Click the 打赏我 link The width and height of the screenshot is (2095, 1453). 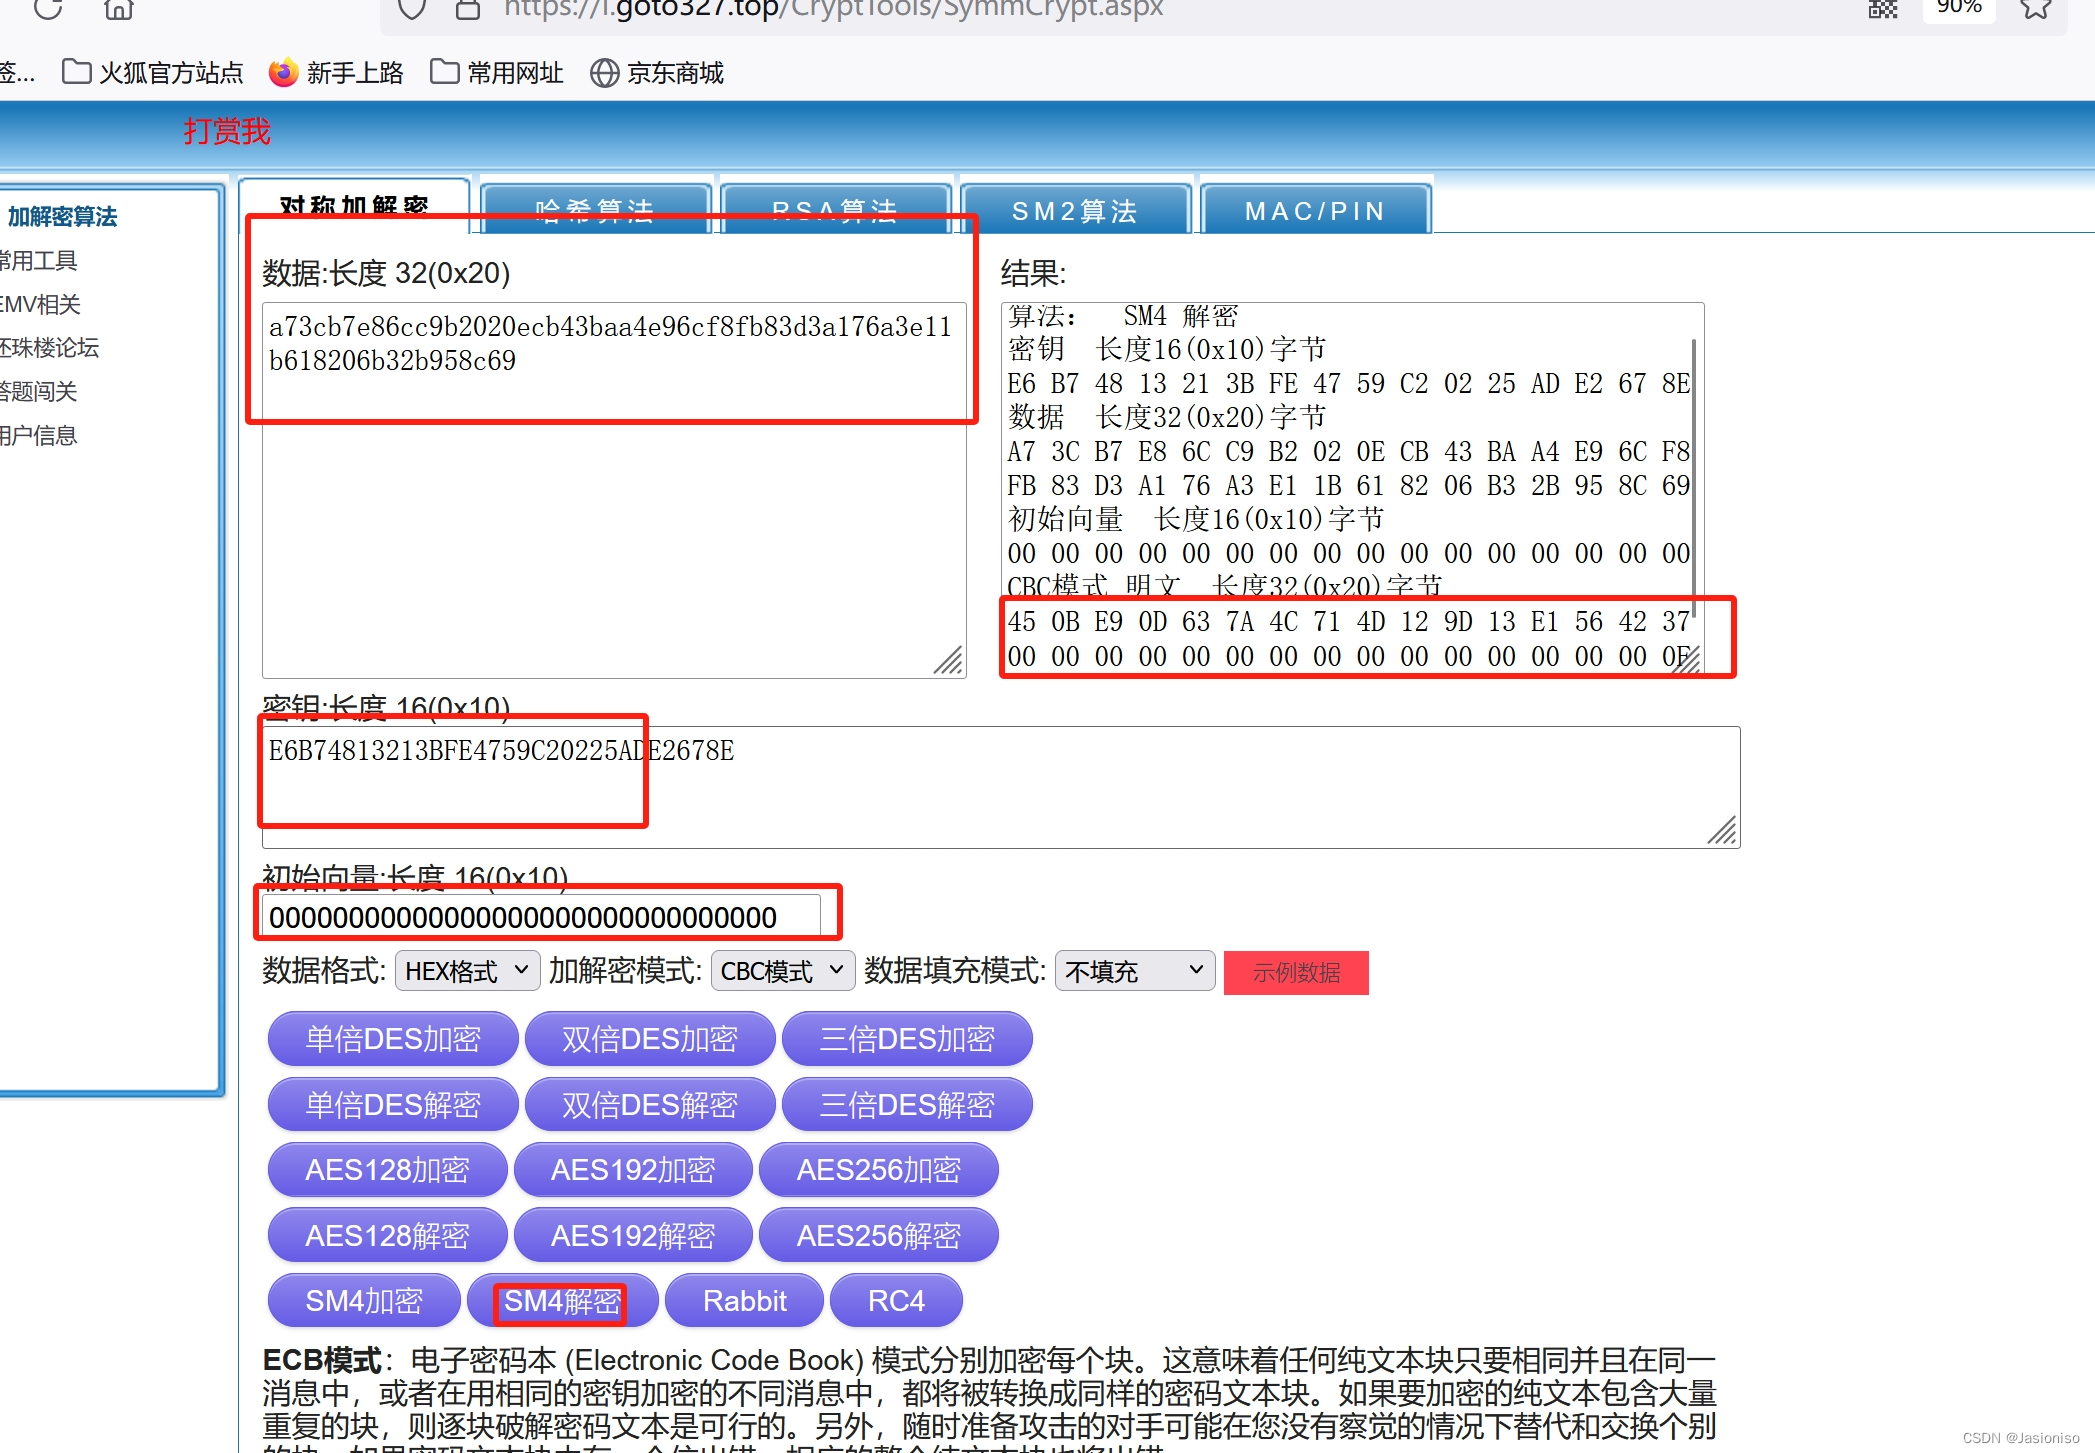click(x=227, y=131)
